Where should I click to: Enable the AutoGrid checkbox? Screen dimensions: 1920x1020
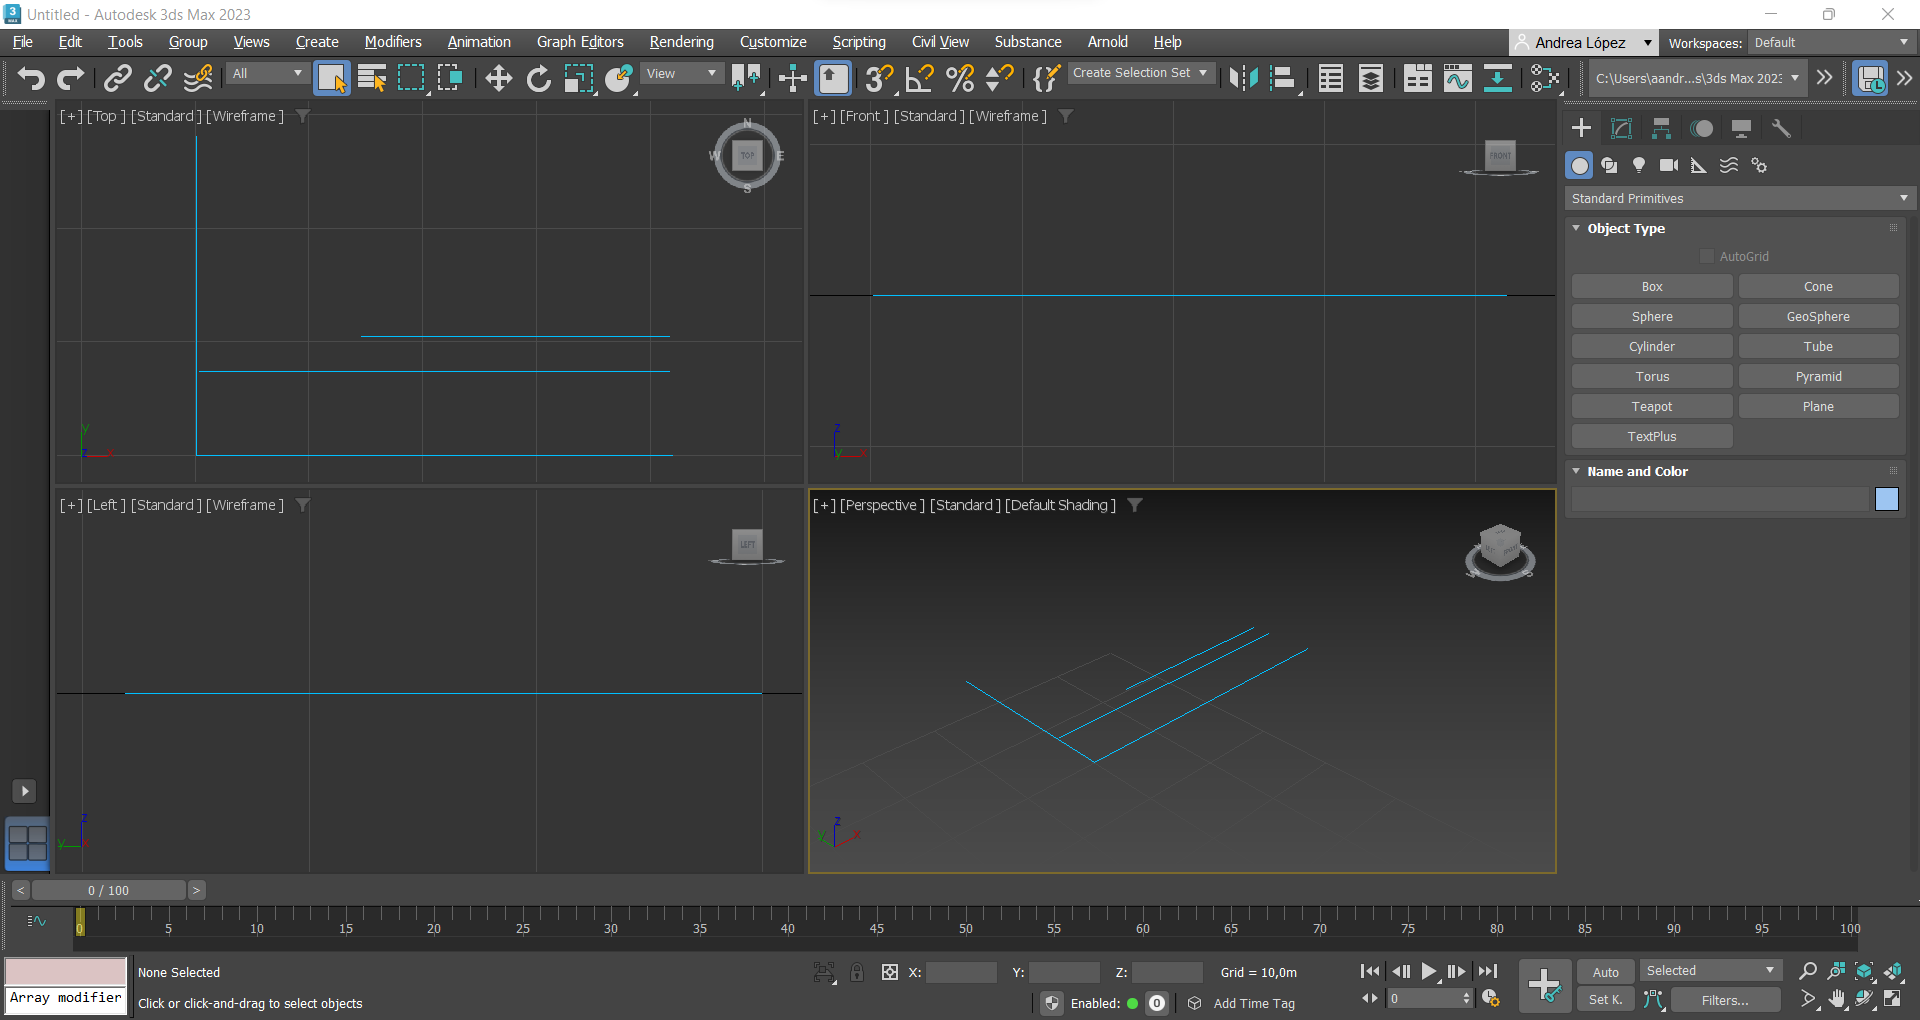(x=1709, y=256)
